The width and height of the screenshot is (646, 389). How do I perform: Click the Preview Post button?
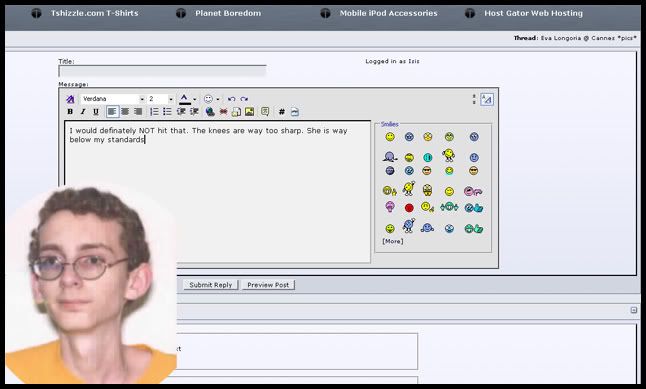point(268,285)
